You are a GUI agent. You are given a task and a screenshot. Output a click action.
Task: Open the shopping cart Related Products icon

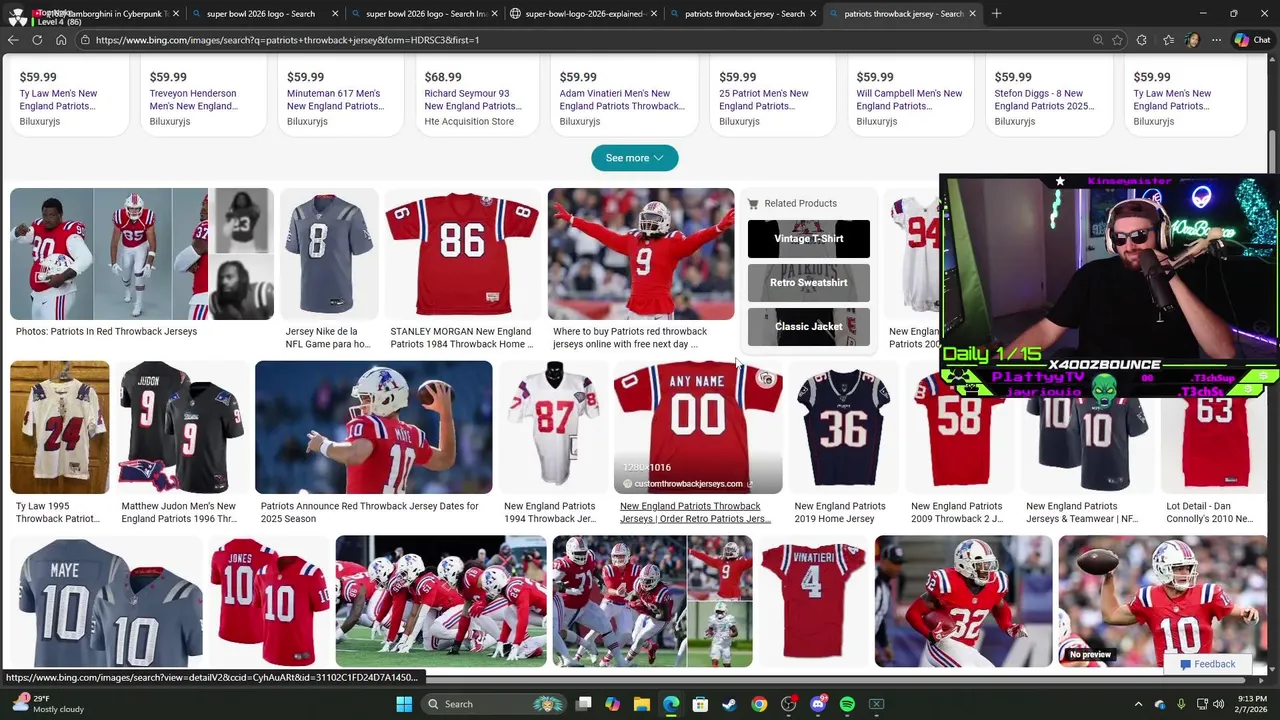(753, 203)
